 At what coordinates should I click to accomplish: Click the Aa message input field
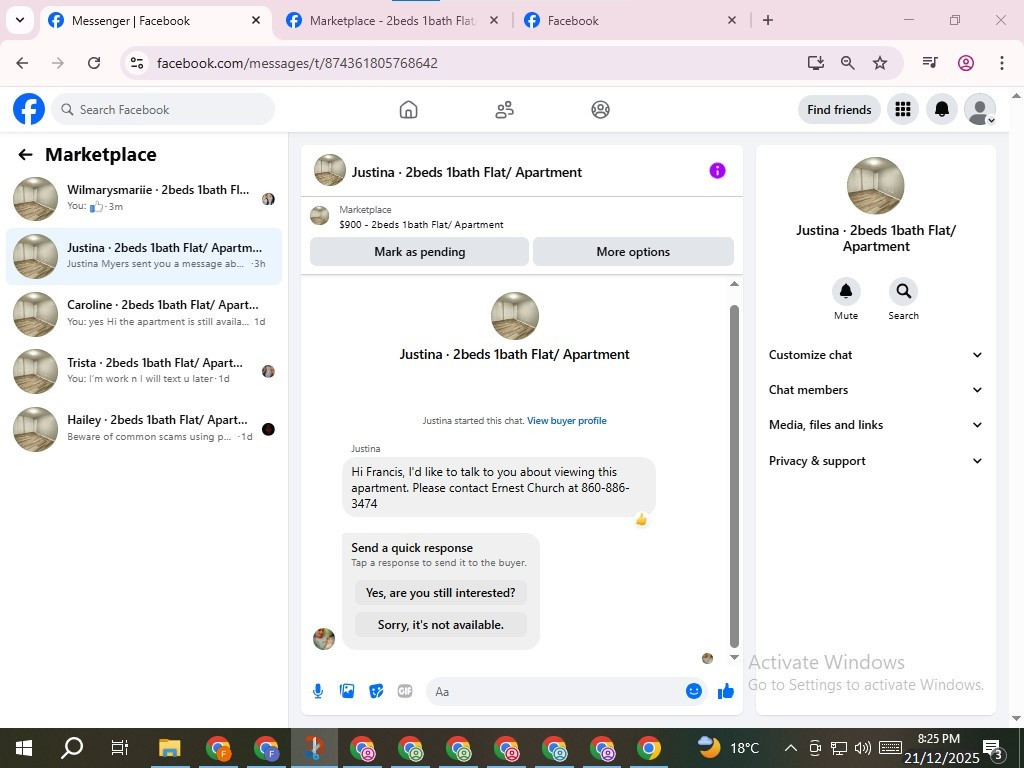tap(555, 692)
